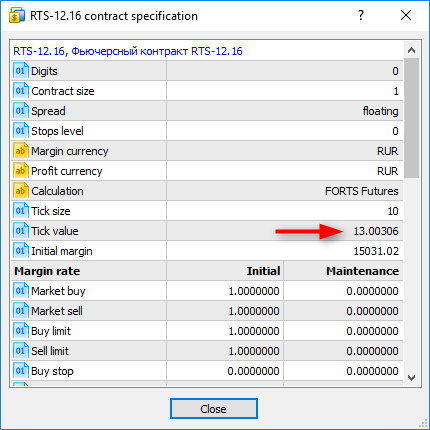Click the icon beside Market sell

pos(21,311)
